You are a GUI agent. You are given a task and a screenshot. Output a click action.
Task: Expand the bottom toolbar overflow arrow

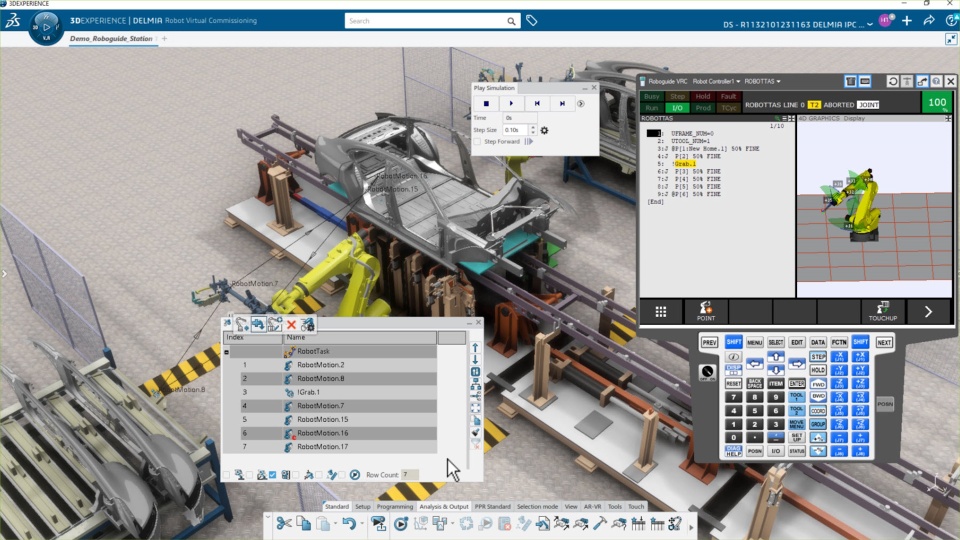(692, 527)
